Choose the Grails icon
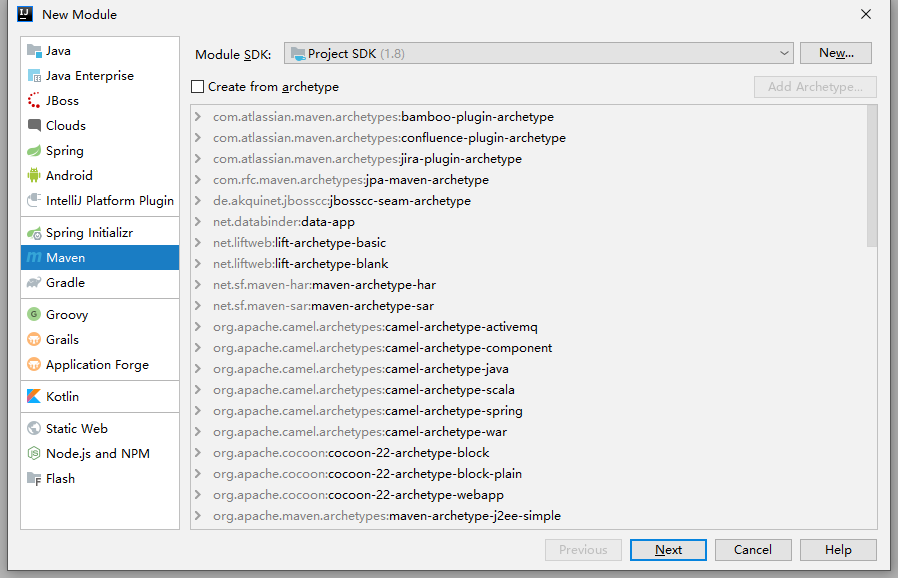The height and width of the screenshot is (578, 898). coord(34,339)
